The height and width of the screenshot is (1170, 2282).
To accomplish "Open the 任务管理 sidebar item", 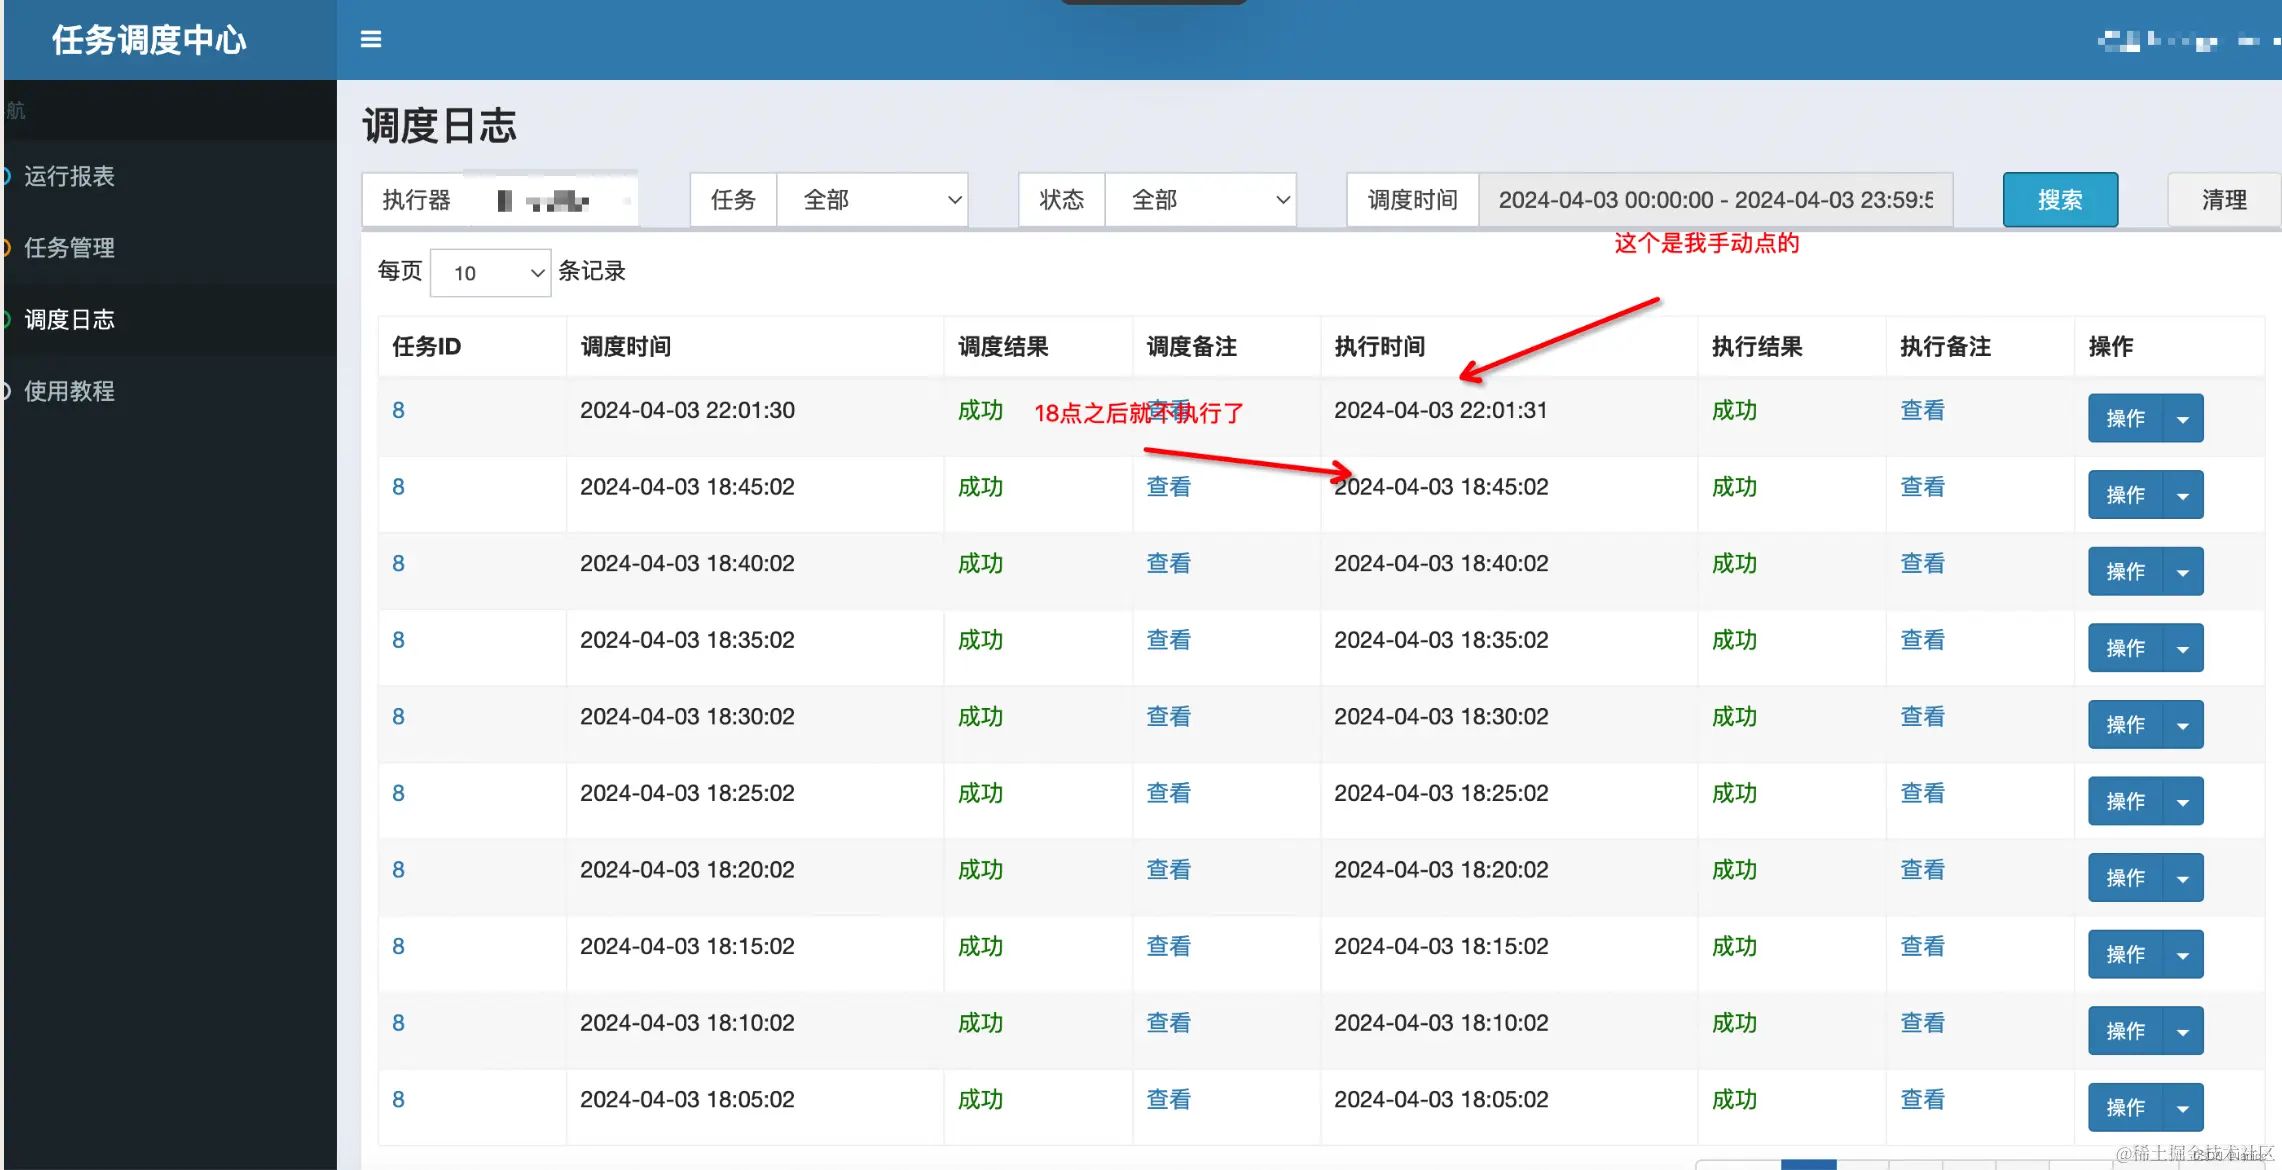I will [69, 248].
